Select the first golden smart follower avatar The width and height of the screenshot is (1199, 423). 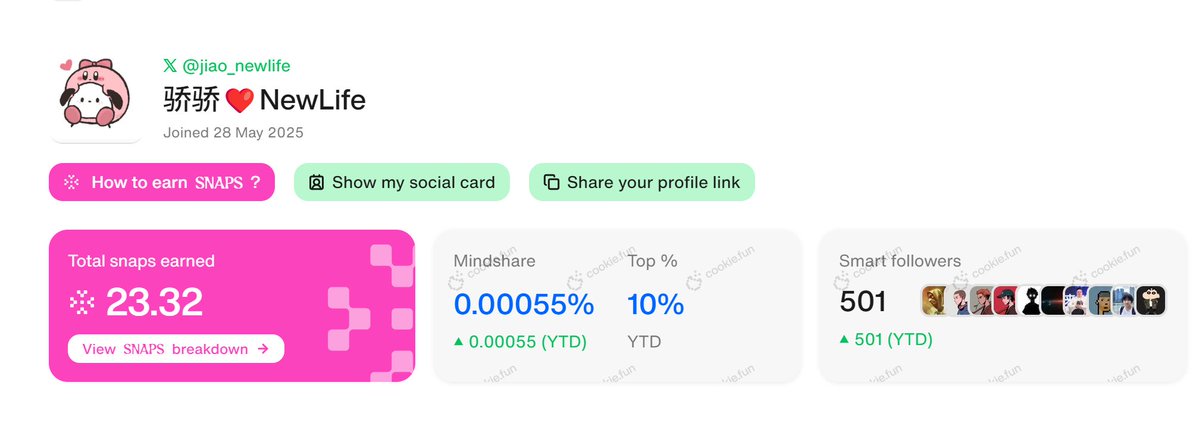pyautogui.click(x=934, y=301)
